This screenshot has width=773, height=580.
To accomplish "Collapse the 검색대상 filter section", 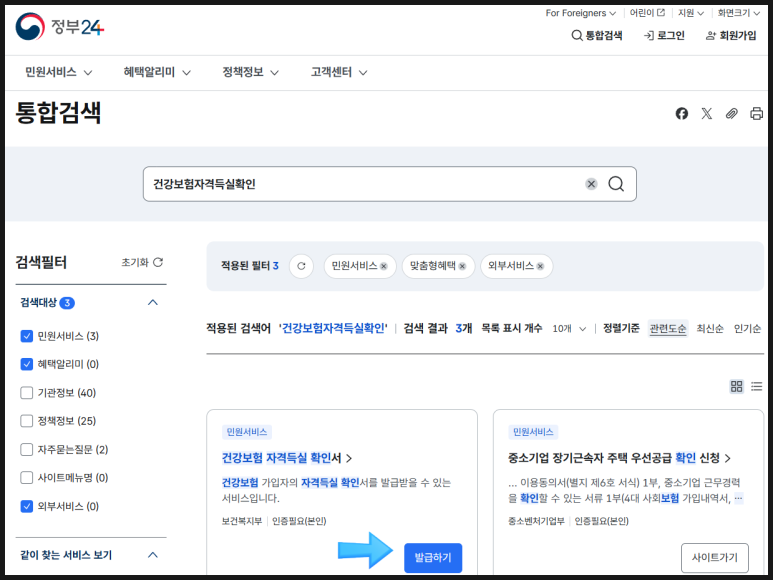I will click(x=153, y=303).
